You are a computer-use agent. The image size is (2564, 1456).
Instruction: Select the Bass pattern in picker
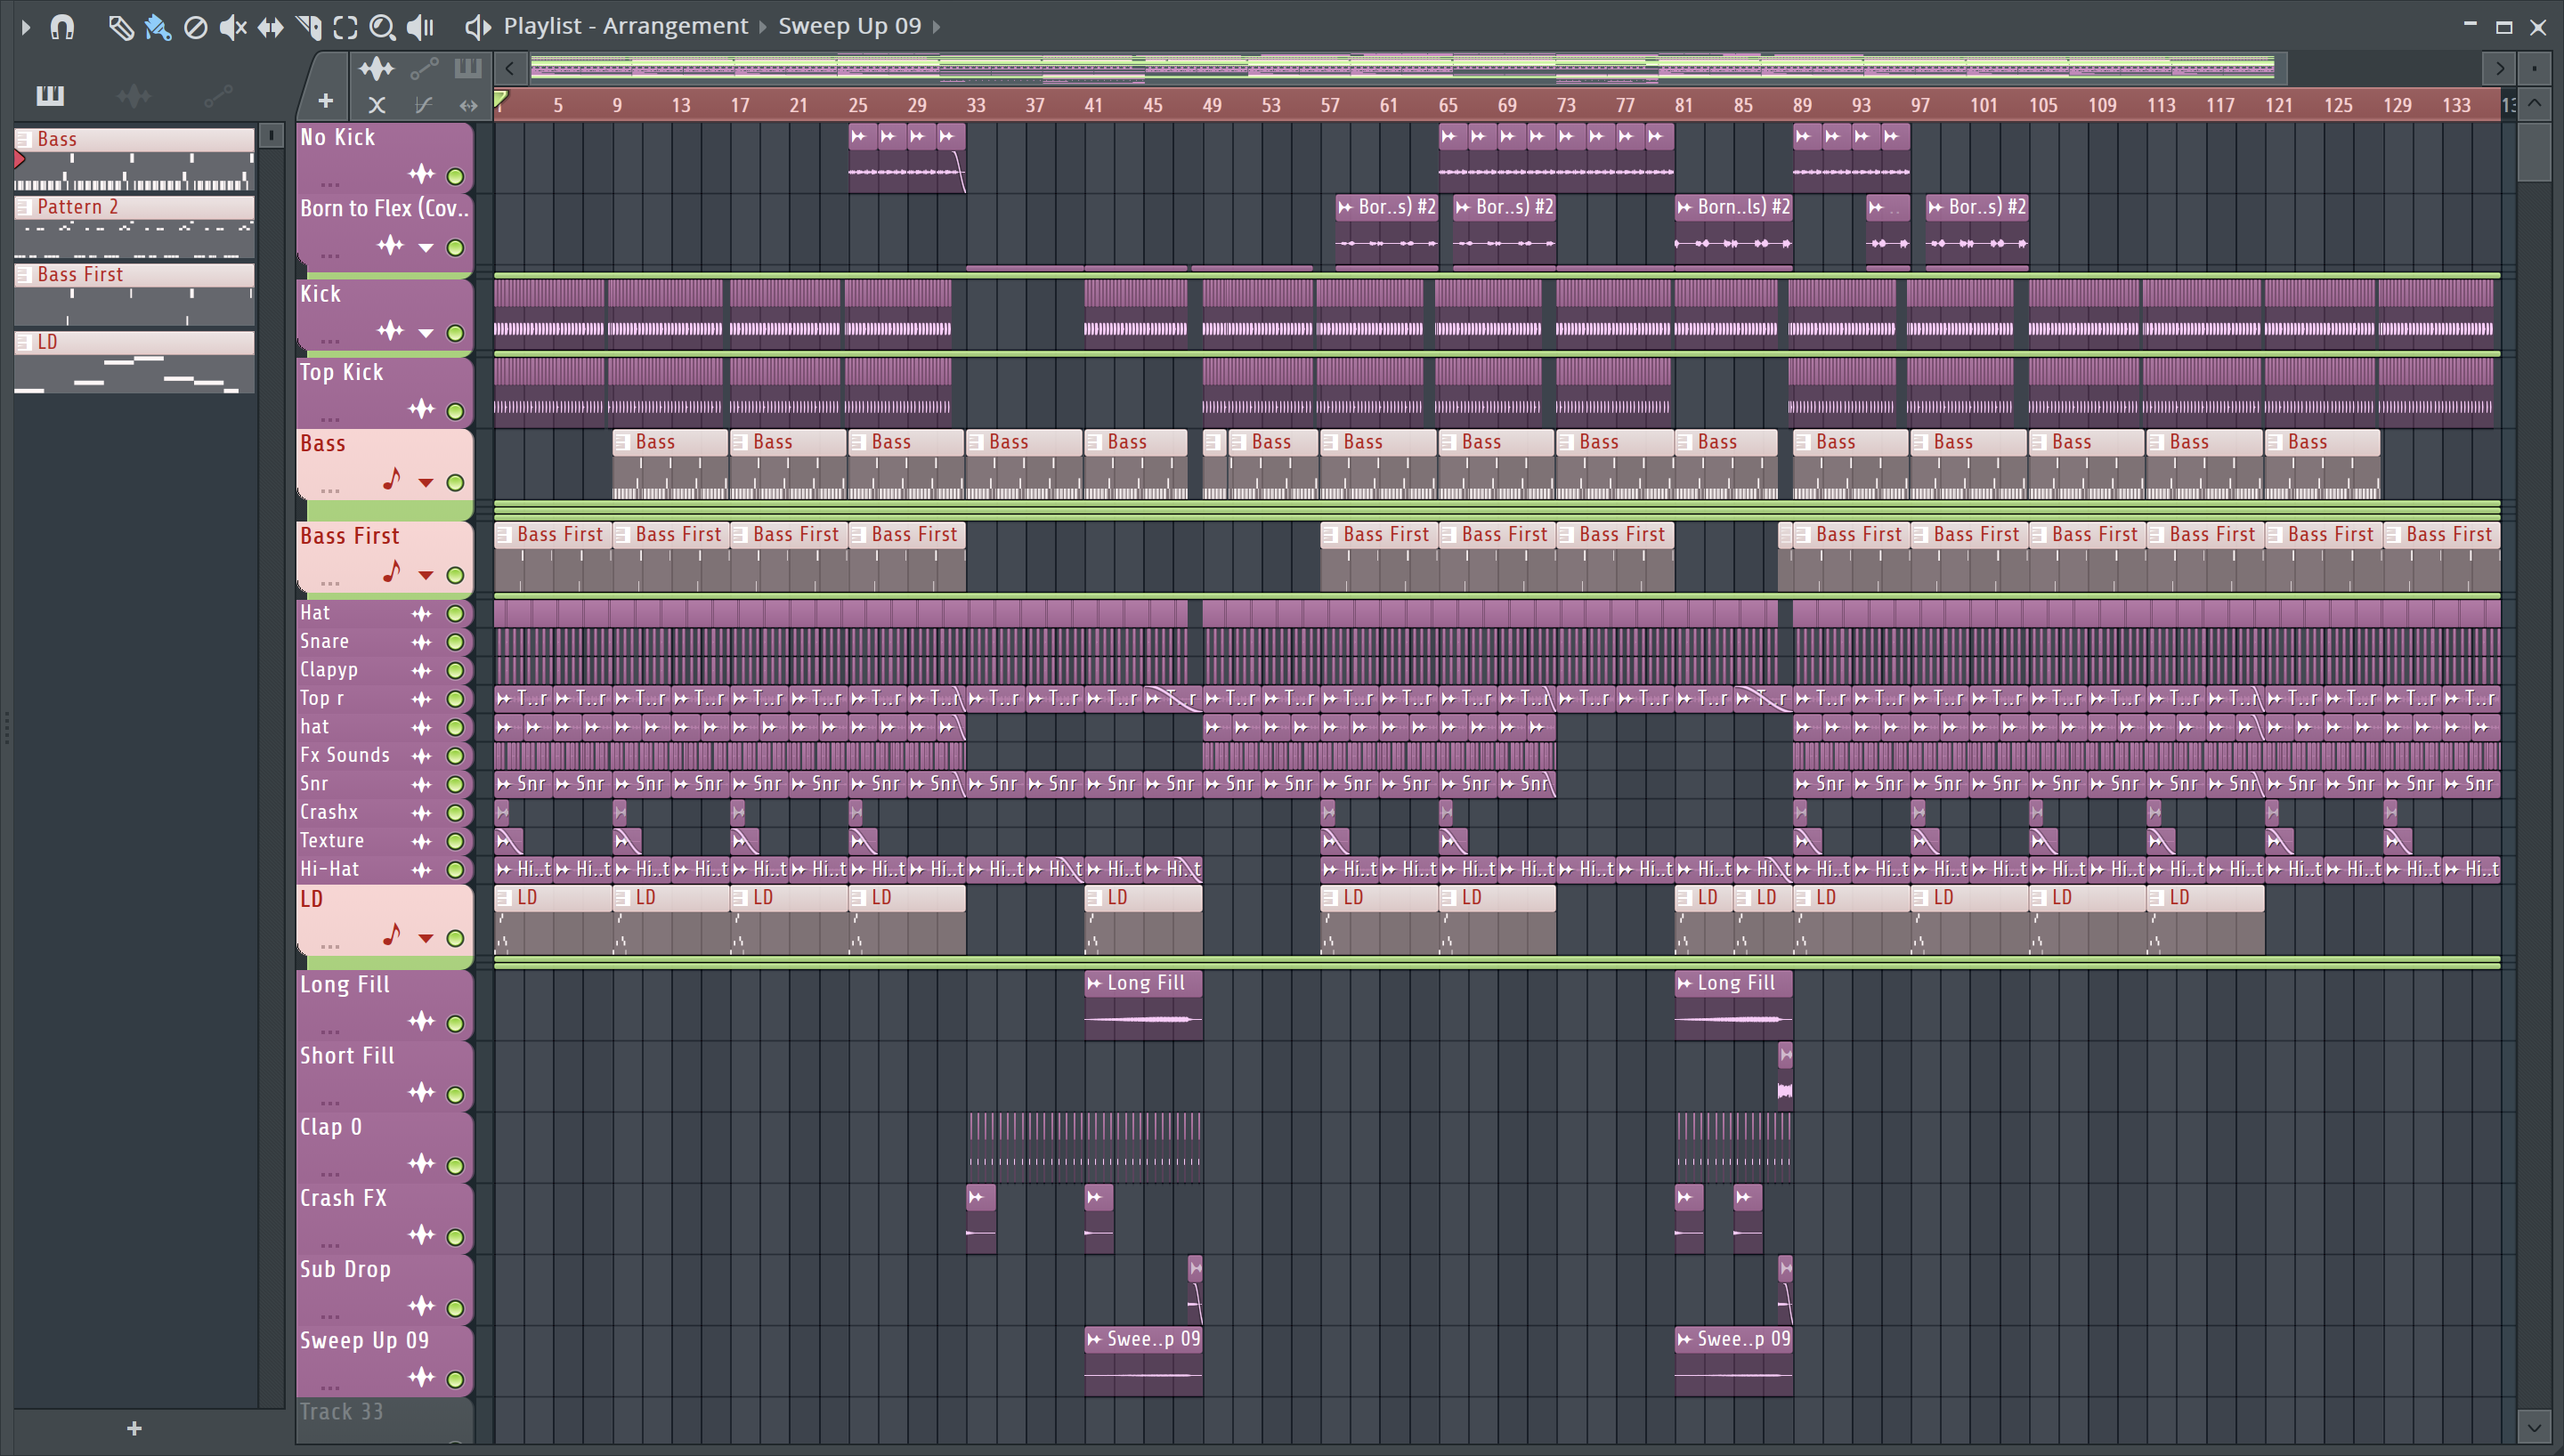pos(135,159)
